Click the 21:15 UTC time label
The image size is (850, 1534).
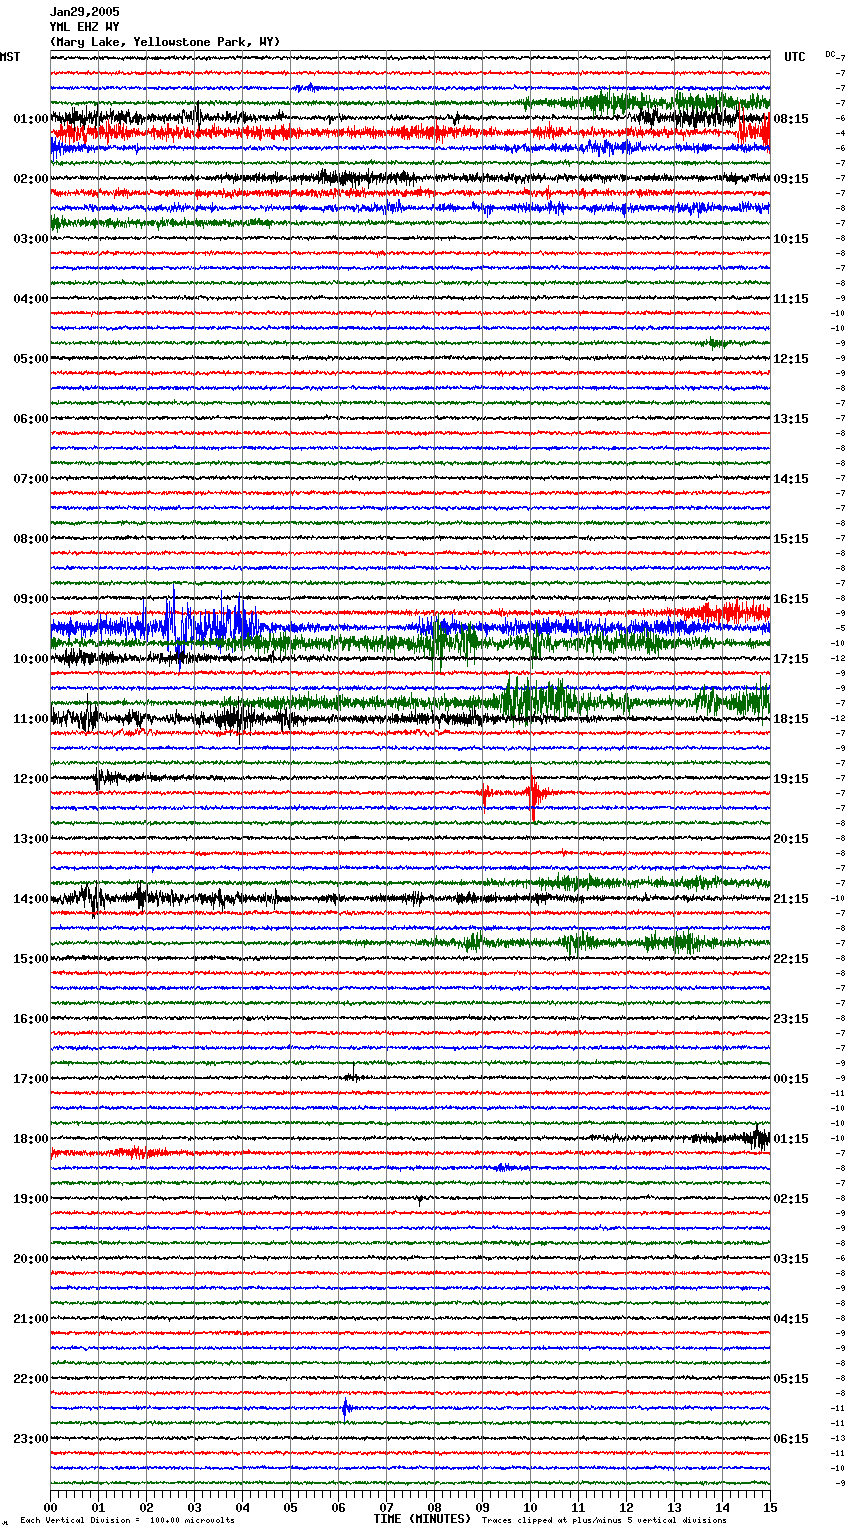click(791, 899)
